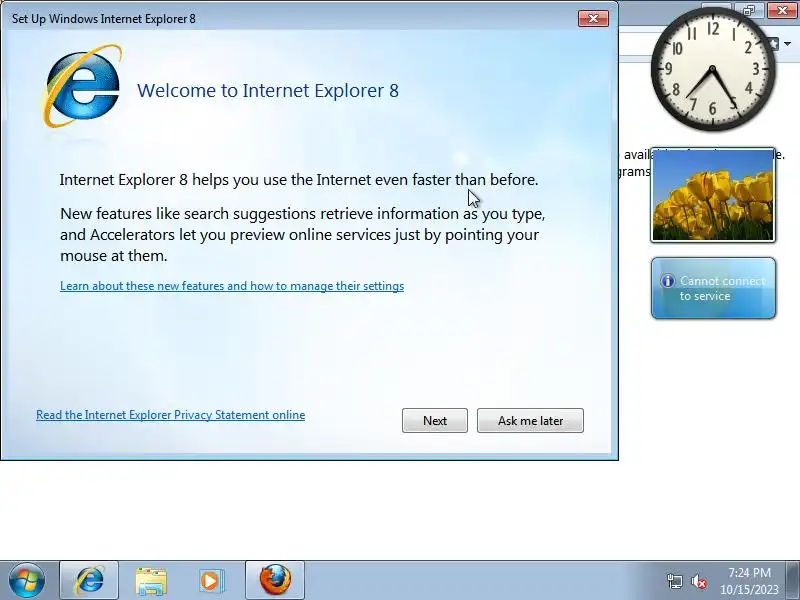Click restore button of background window
Viewport: 800px width, 600px height.
pyautogui.click(x=749, y=10)
